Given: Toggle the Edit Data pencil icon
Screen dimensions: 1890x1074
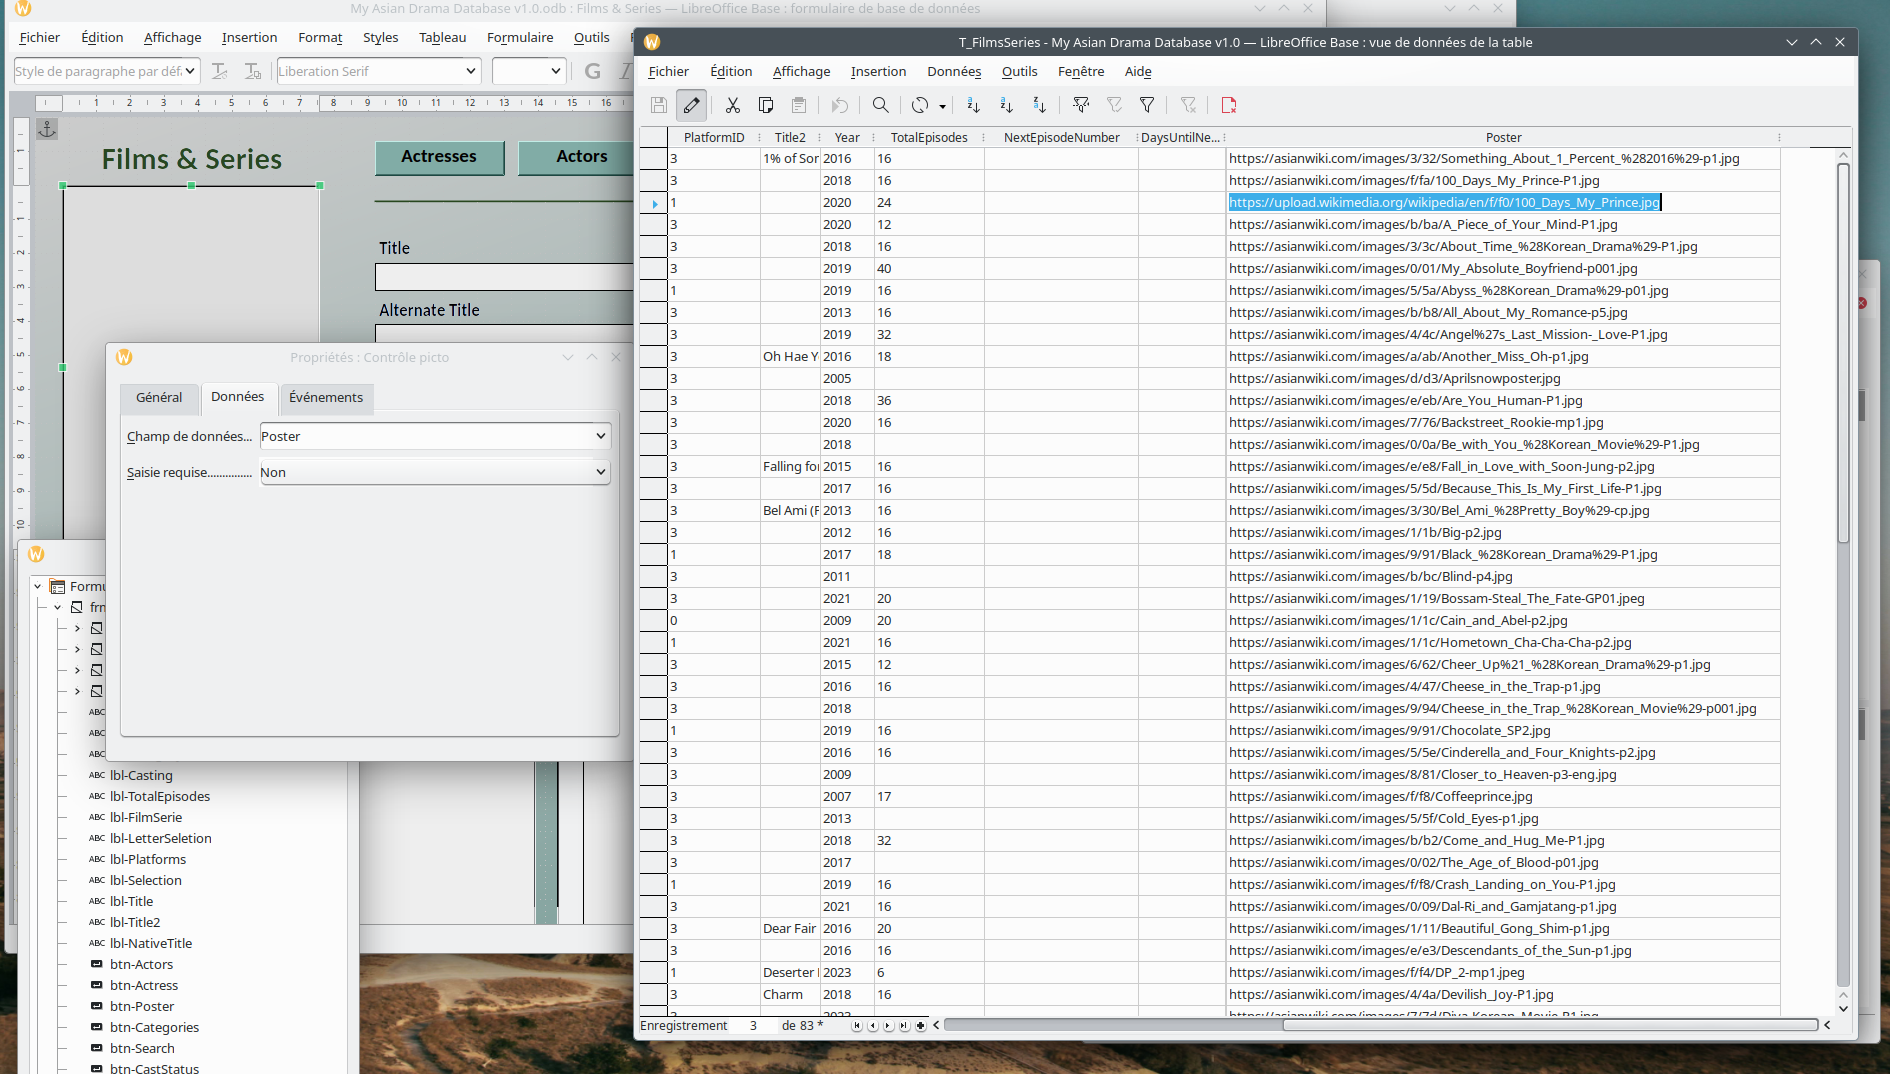Looking at the screenshot, I should (x=691, y=105).
